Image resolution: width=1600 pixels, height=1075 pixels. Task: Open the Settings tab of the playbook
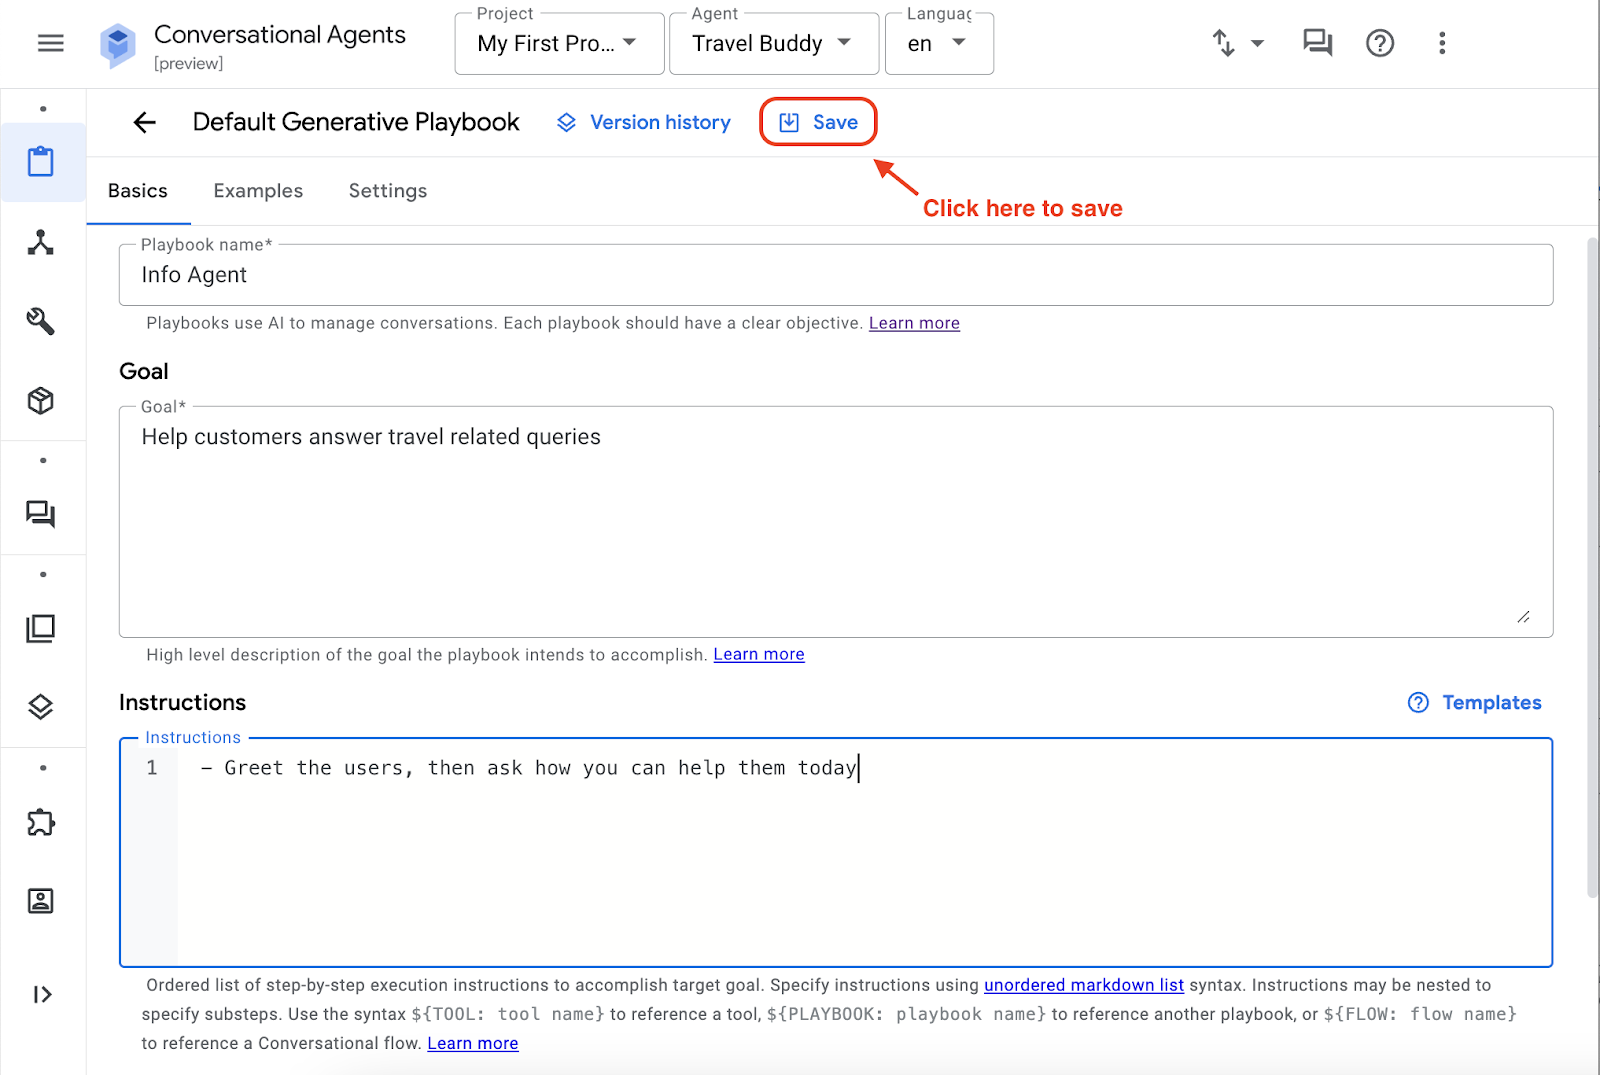tap(387, 190)
